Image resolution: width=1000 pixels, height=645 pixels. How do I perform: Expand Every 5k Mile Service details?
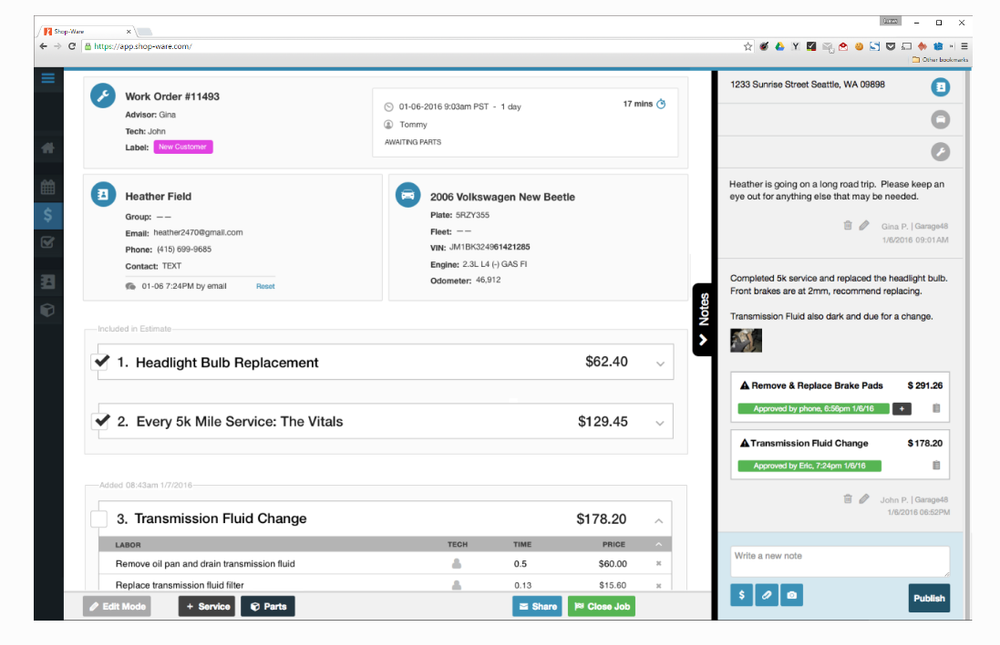click(660, 423)
